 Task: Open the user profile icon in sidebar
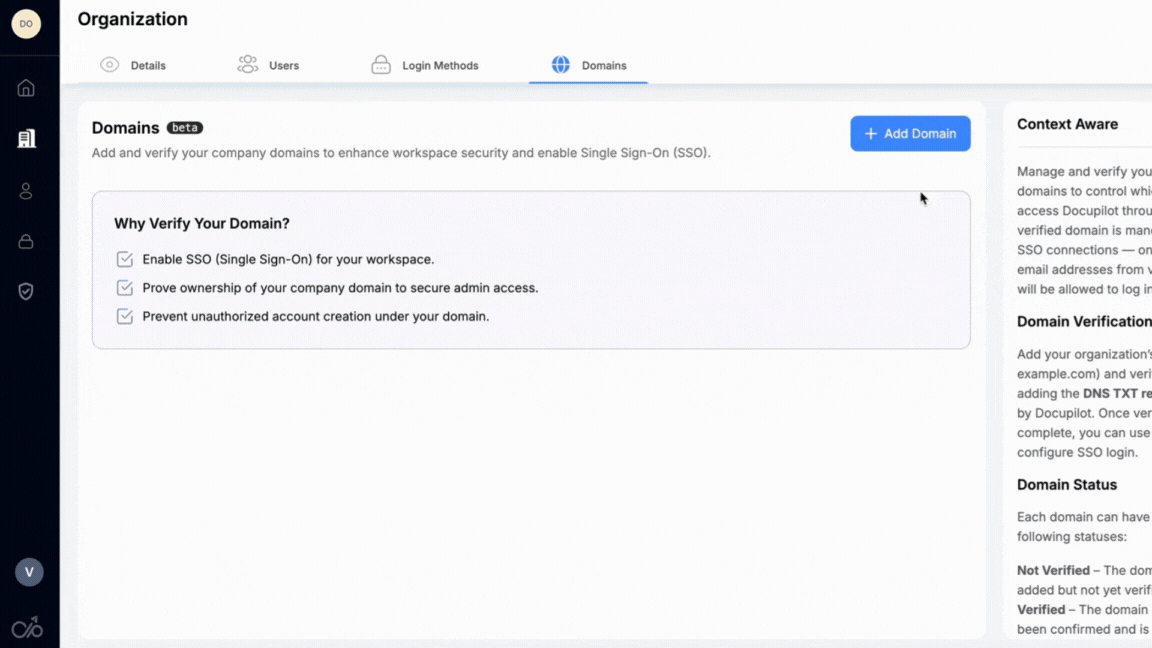pos(26,191)
